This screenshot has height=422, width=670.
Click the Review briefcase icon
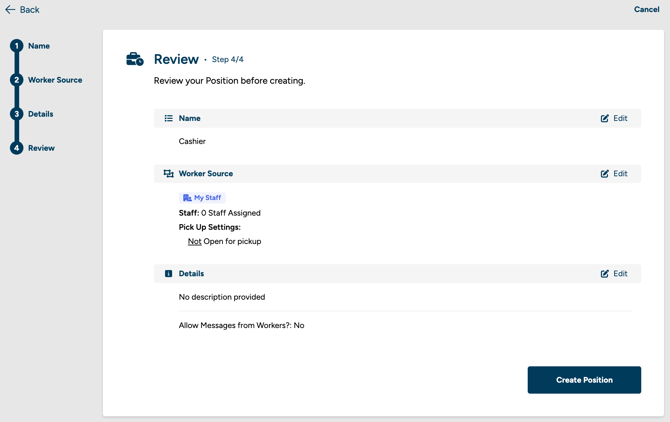(135, 60)
